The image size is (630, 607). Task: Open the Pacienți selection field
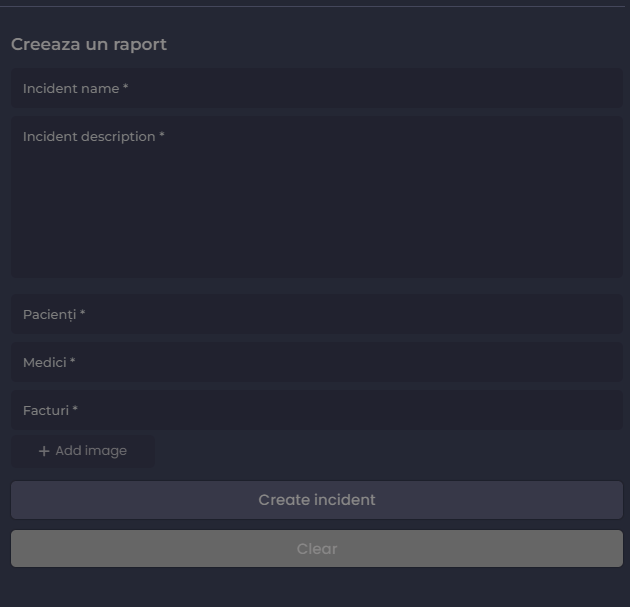click(x=316, y=314)
